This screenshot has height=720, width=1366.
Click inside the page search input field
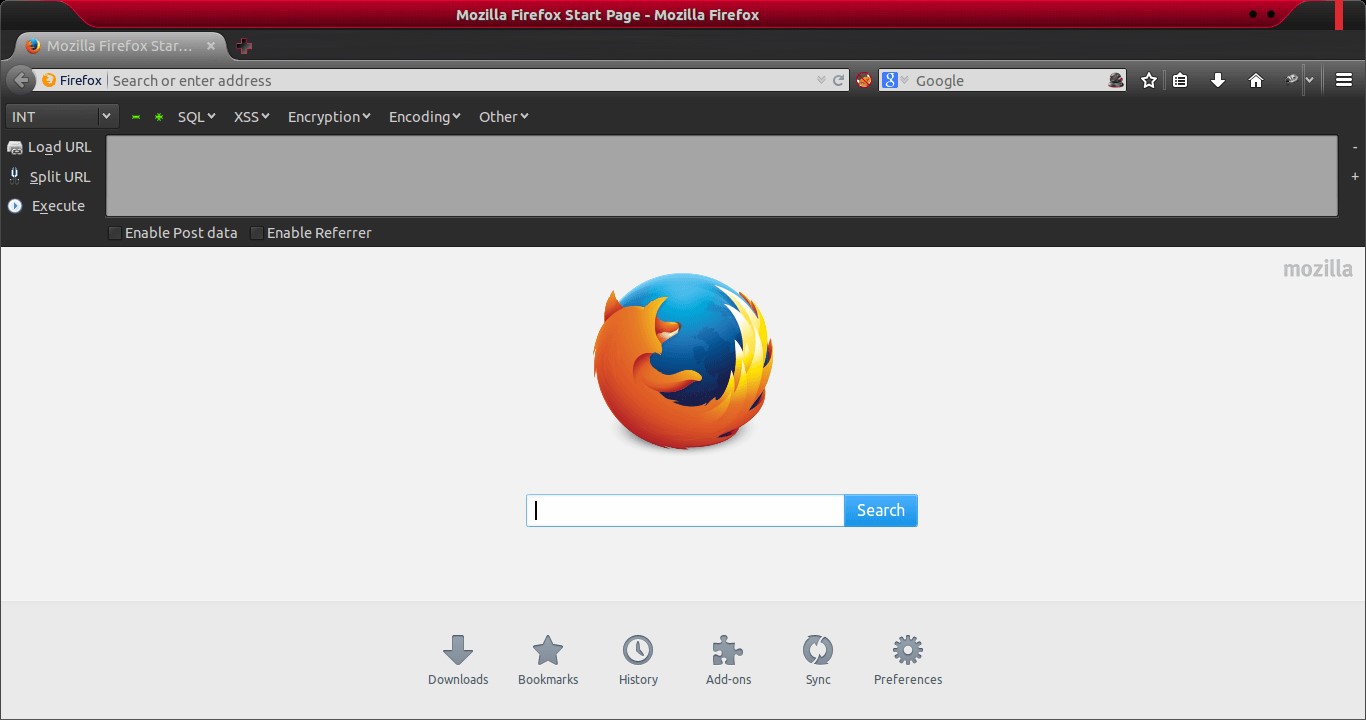684,510
